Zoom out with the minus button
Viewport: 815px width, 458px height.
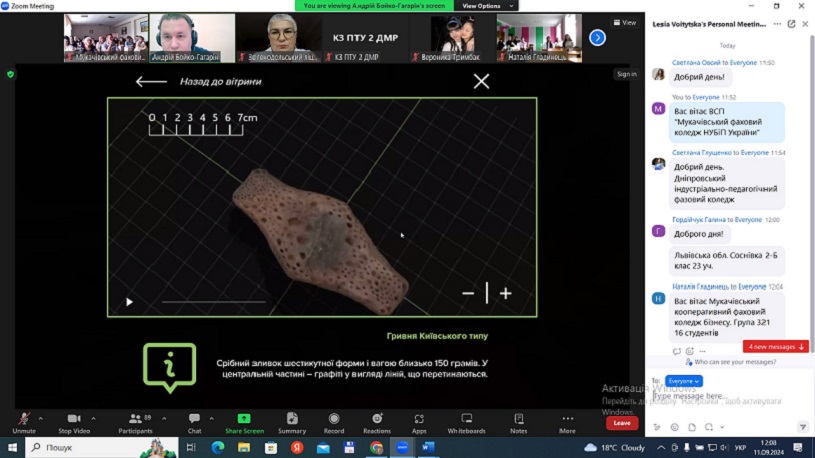(468, 294)
